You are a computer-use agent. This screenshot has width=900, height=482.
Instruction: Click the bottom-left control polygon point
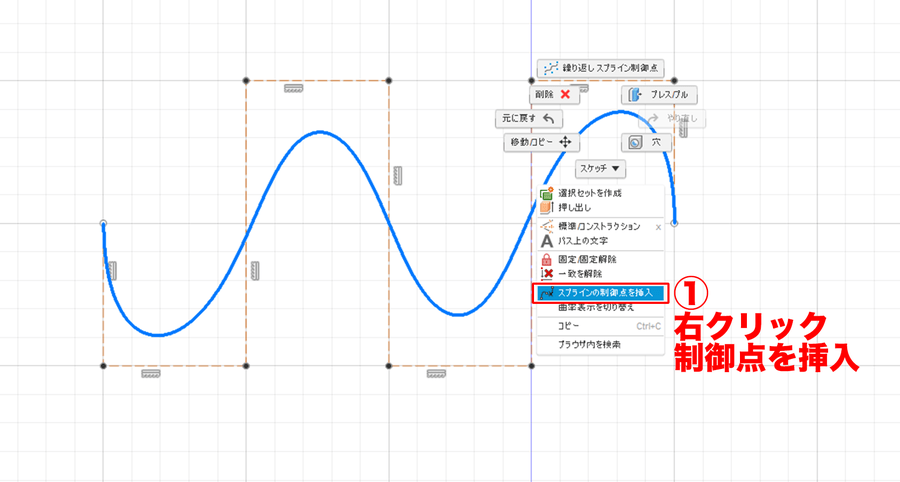103,366
